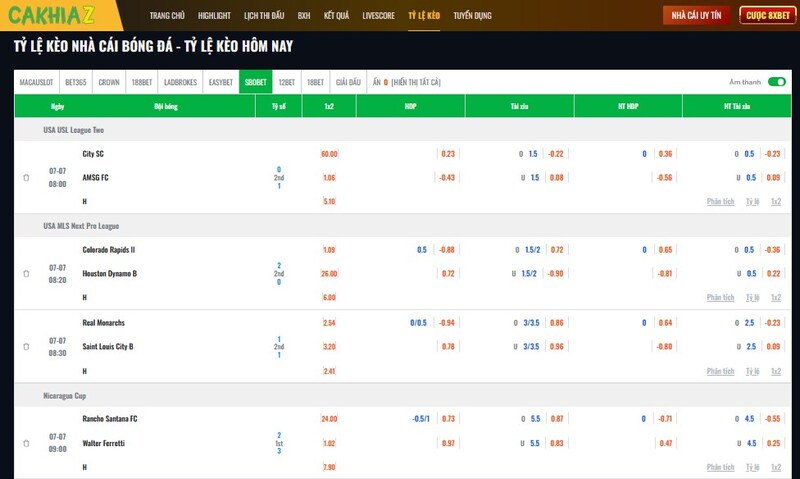Screen dimensions: 800x479
Task: Click pin icon for AMSG FC match
Action: [26, 178]
